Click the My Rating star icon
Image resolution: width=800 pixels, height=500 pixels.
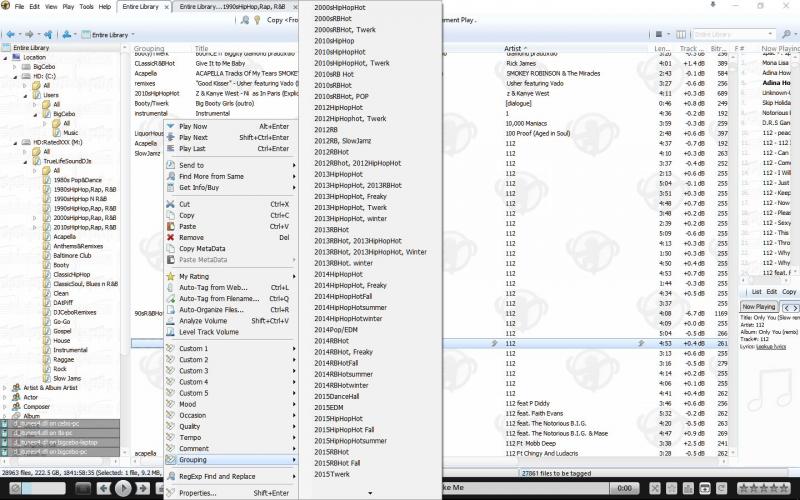(170, 277)
